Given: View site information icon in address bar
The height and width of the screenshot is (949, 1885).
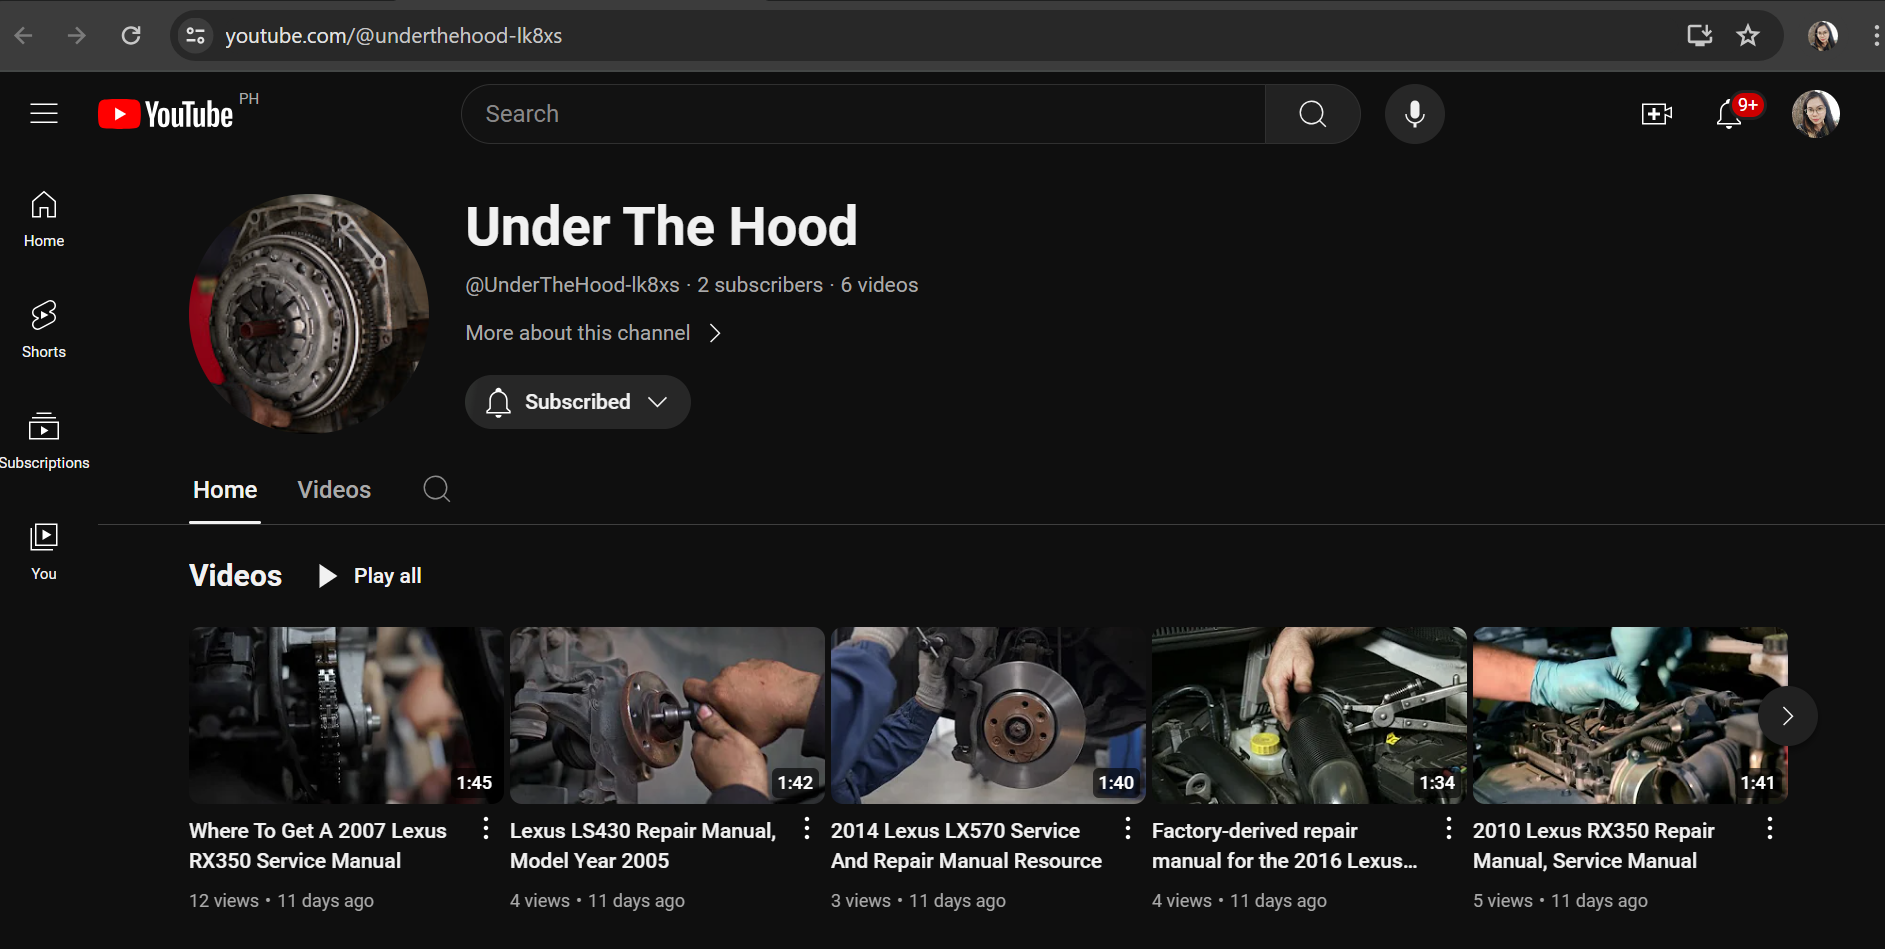Looking at the screenshot, I should [x=196, y=36].
